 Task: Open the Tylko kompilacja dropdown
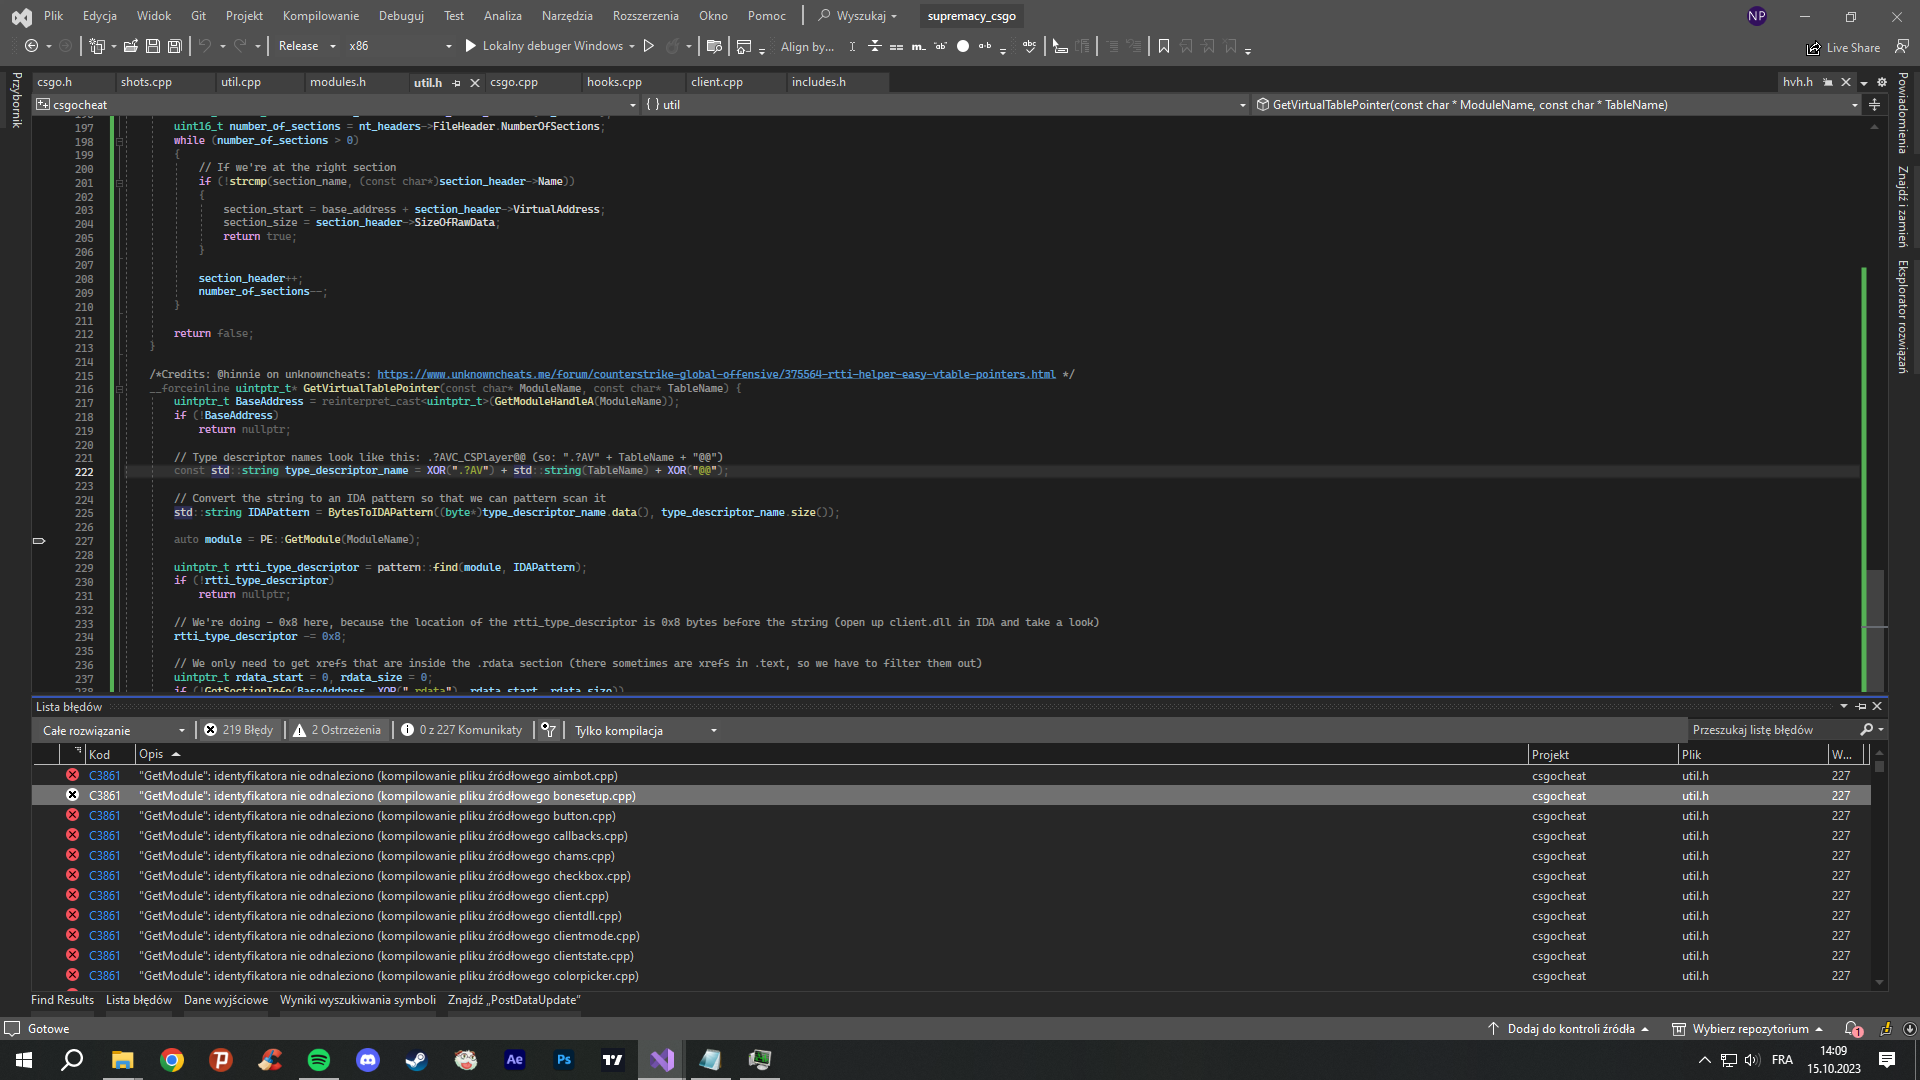click(x=645, y=730)
